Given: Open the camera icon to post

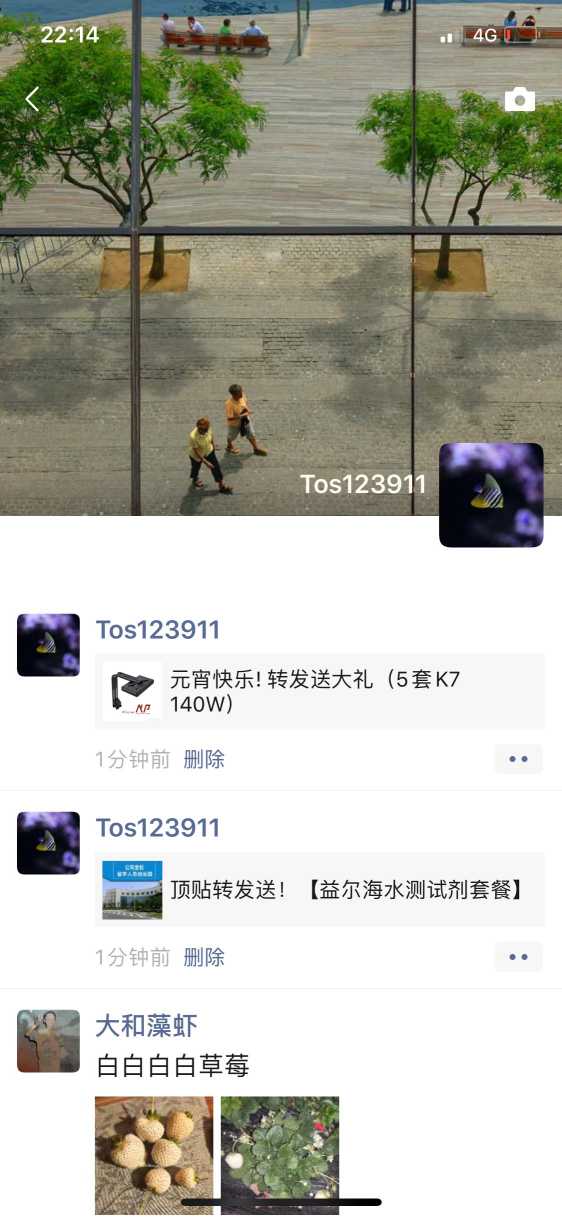Looking at the screenshot, I should 519,99.
